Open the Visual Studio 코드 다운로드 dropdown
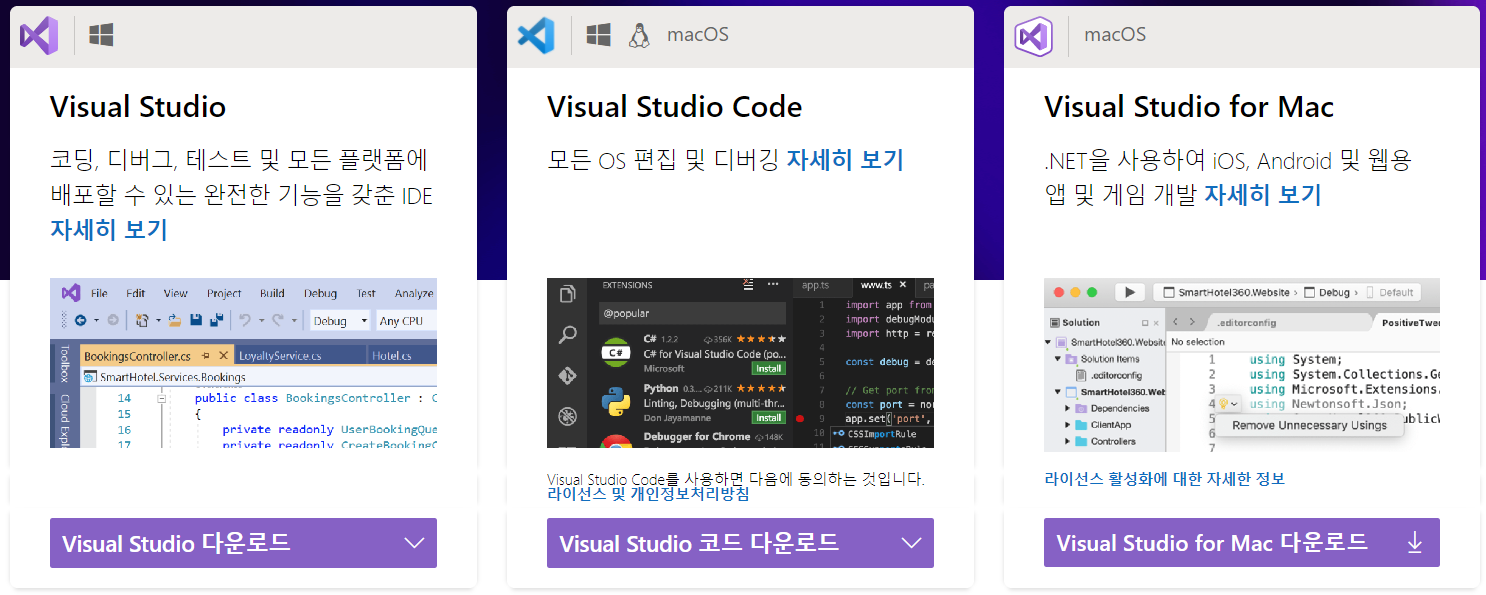1486x595 pixels. click(740, 543)
